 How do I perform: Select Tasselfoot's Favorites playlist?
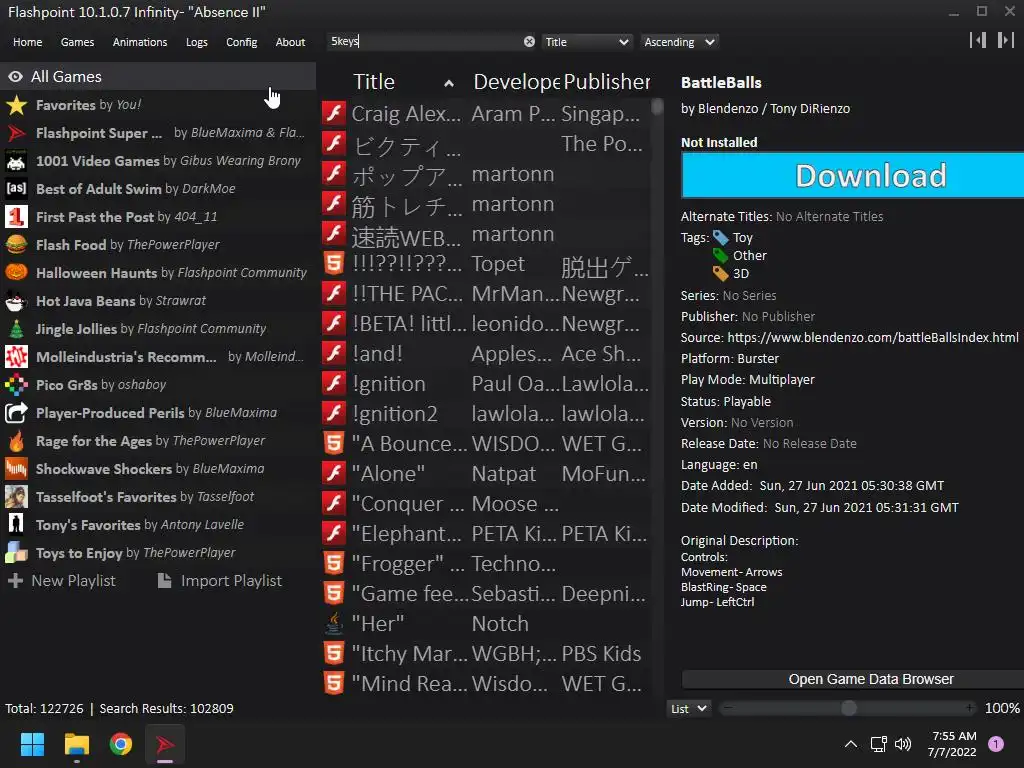(158, 497)
